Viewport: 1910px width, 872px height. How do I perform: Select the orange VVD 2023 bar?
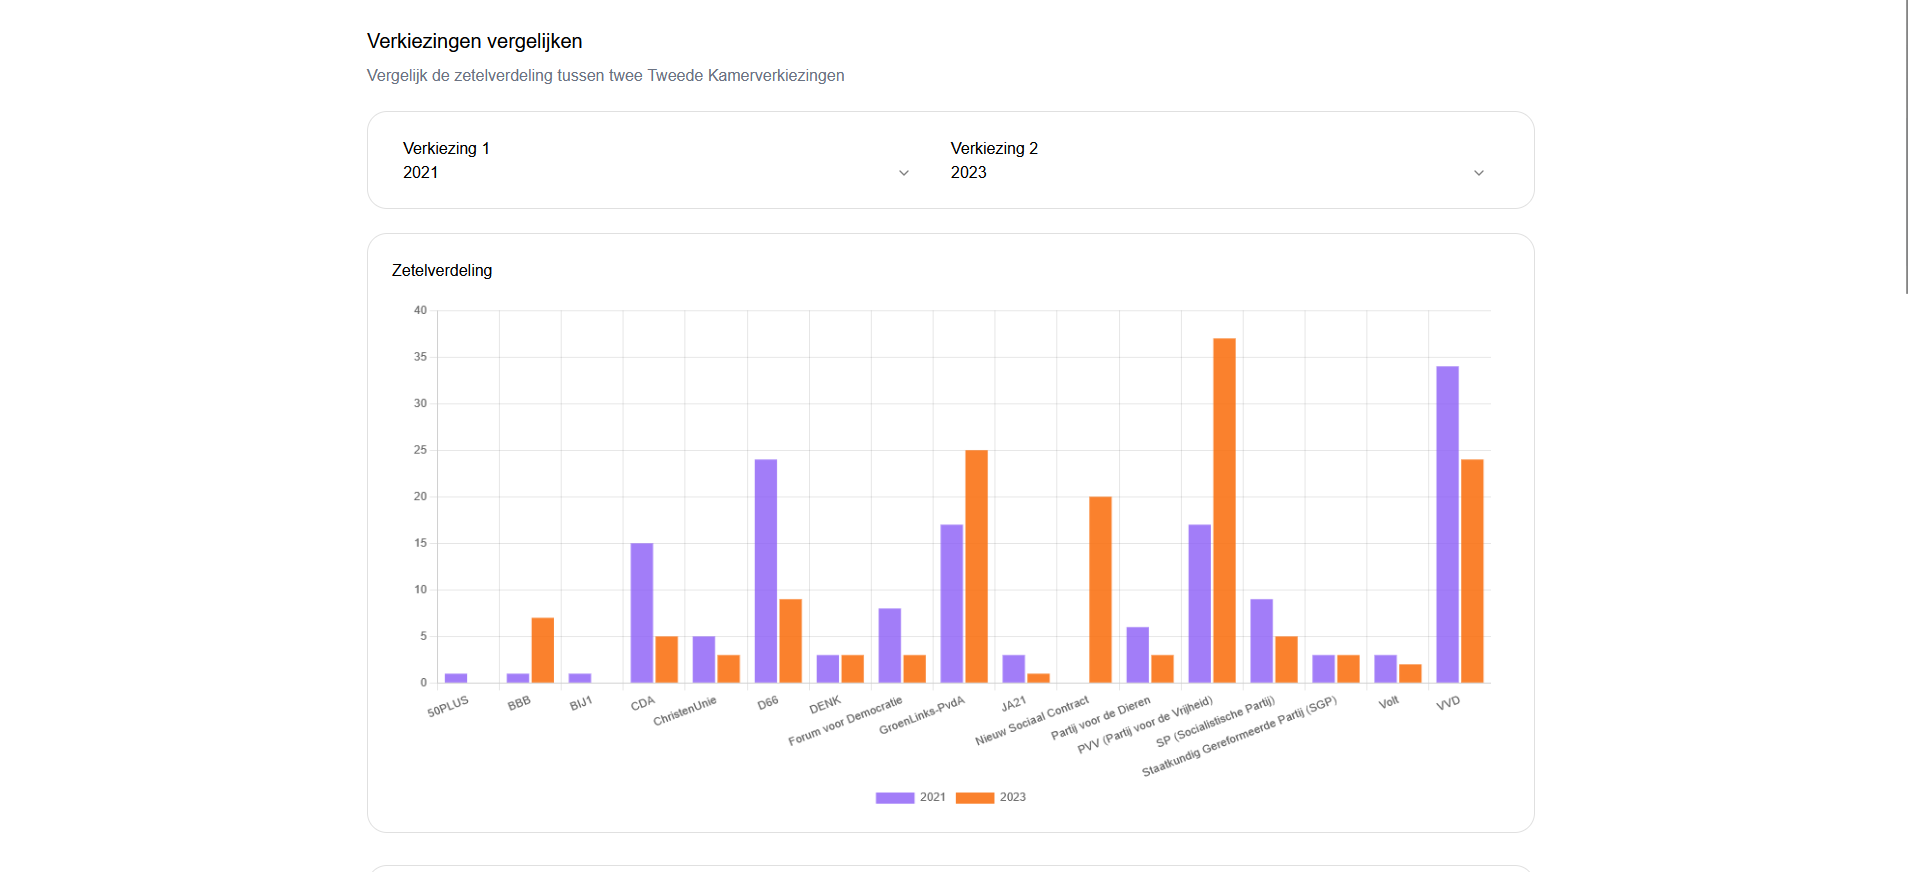pos(1472,571)
